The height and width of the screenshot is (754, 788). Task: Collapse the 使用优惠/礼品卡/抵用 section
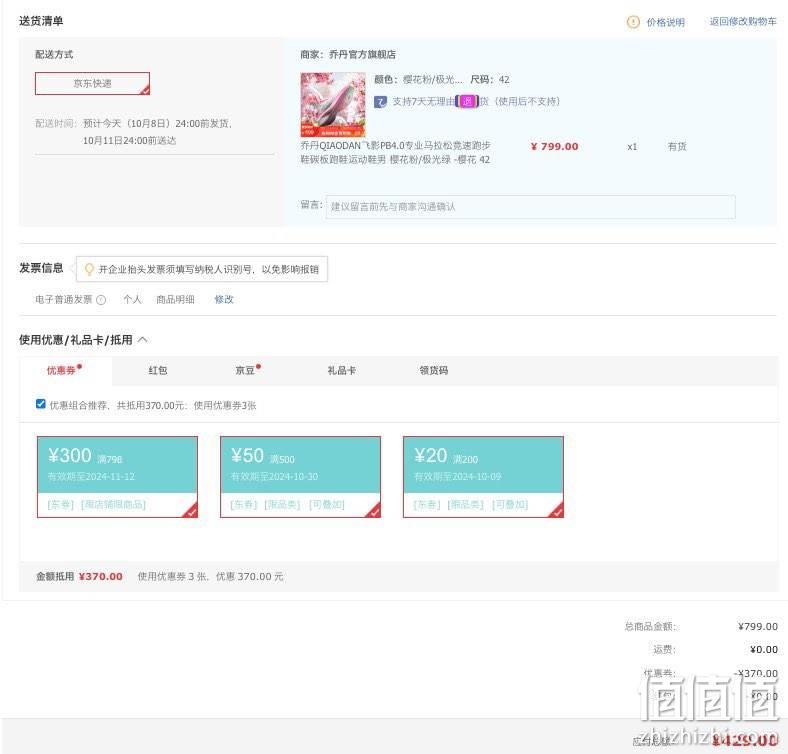pyautogui.click(x=143, y=340)
